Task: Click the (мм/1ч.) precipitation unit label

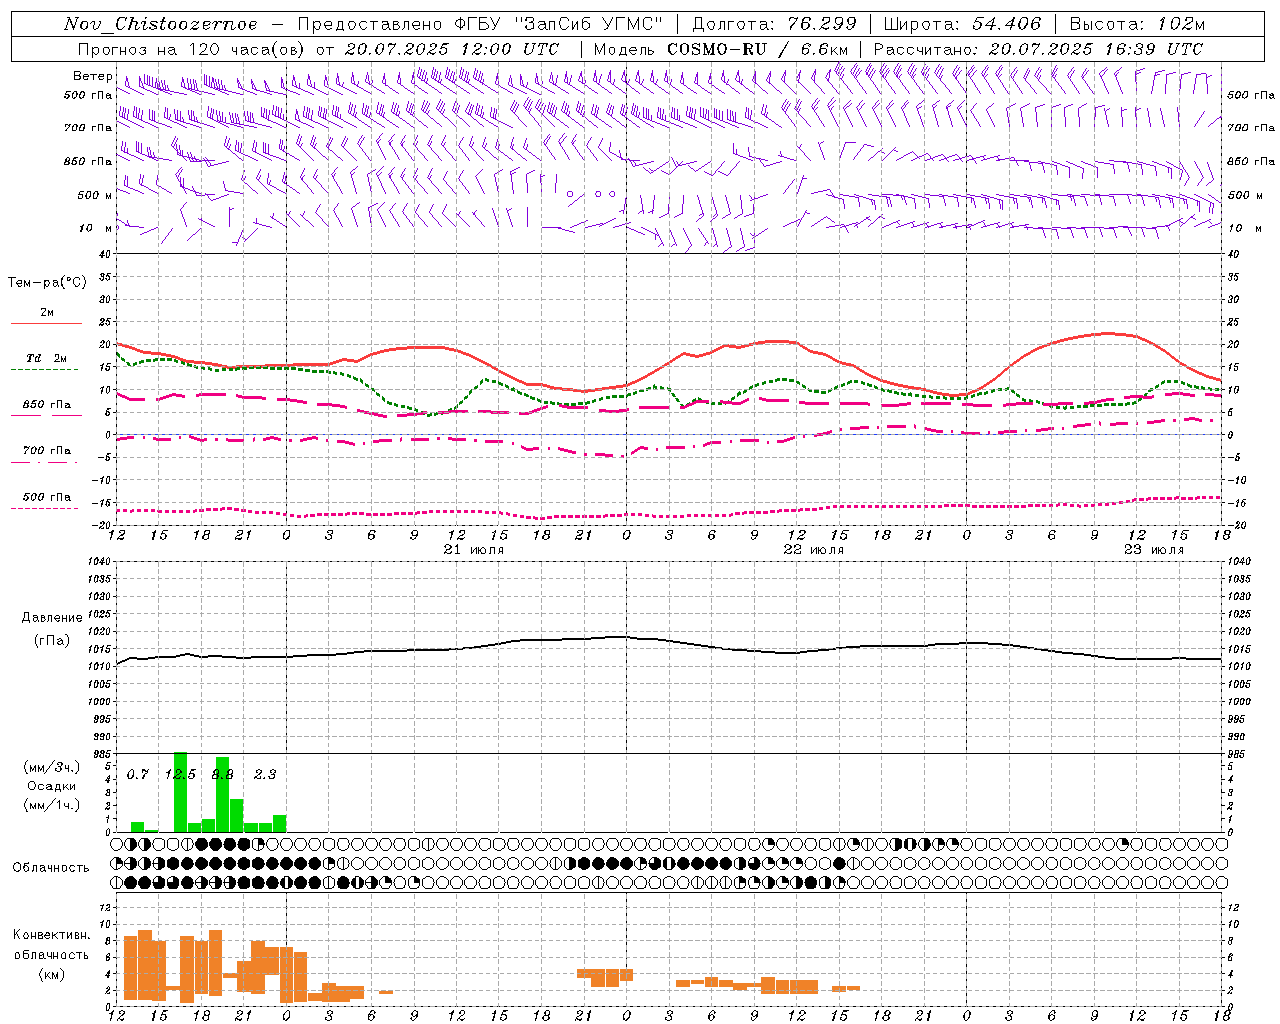Action: point(51,805)
